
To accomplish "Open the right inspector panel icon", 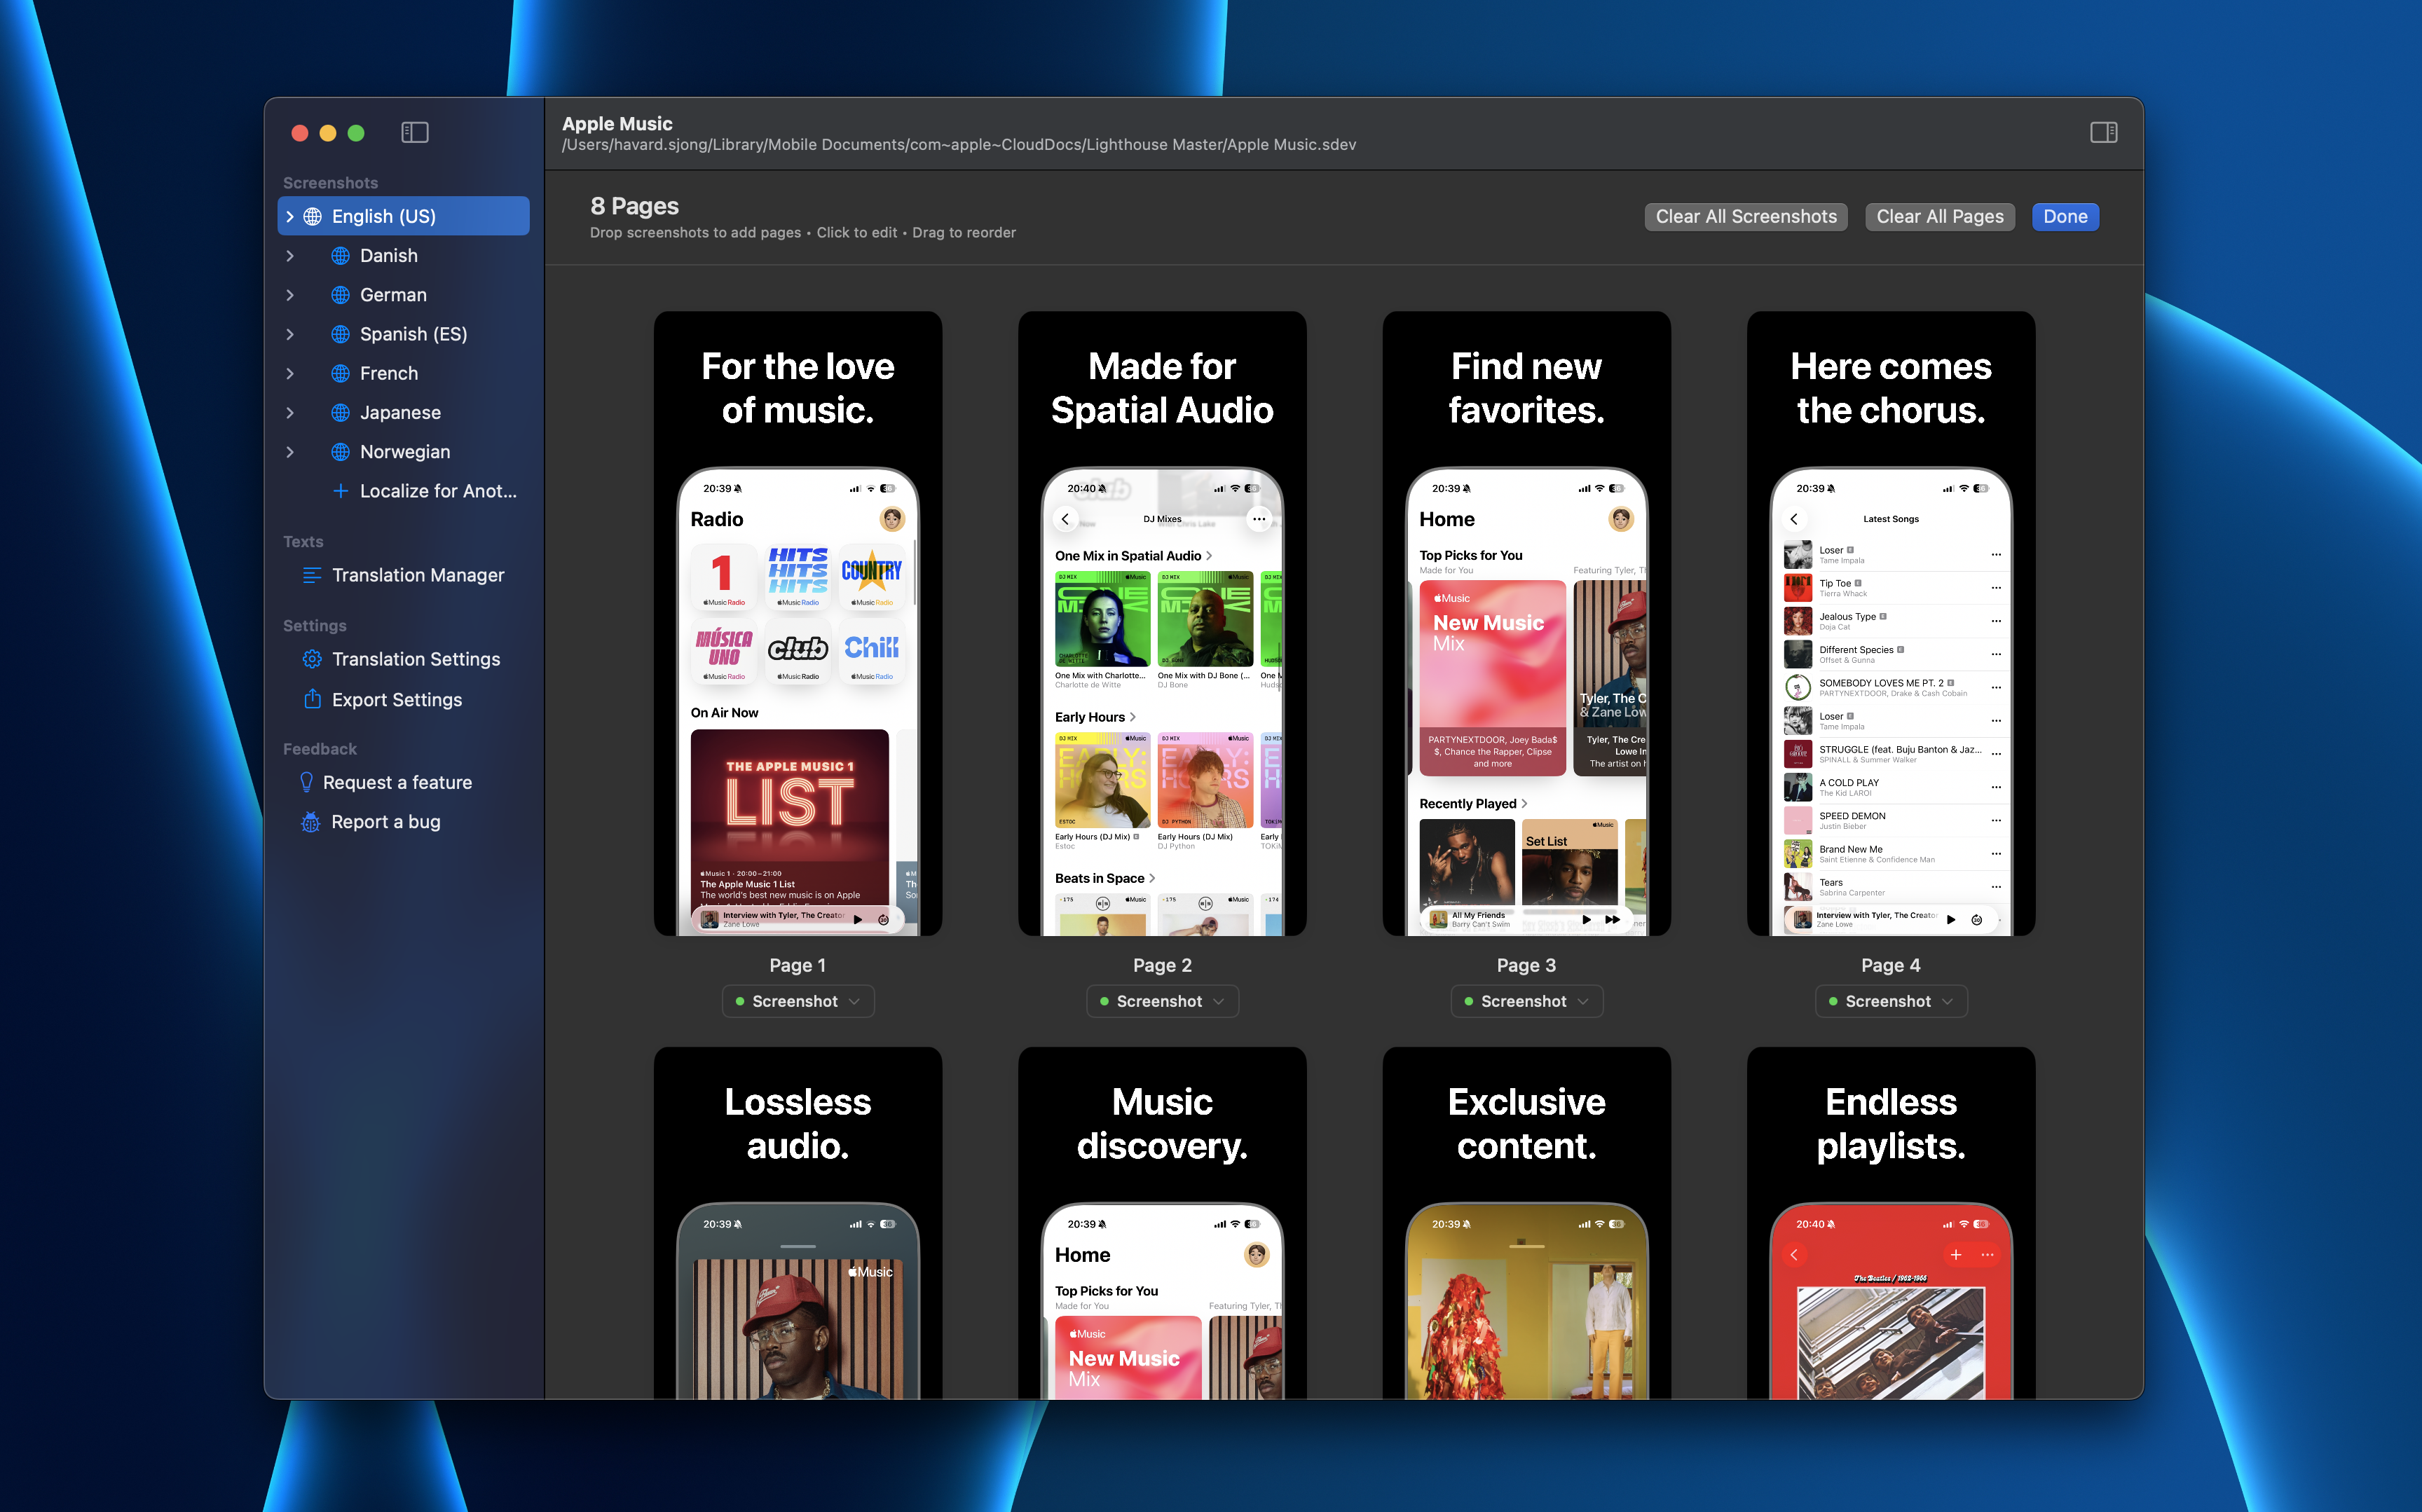I will coord(2104,132).
